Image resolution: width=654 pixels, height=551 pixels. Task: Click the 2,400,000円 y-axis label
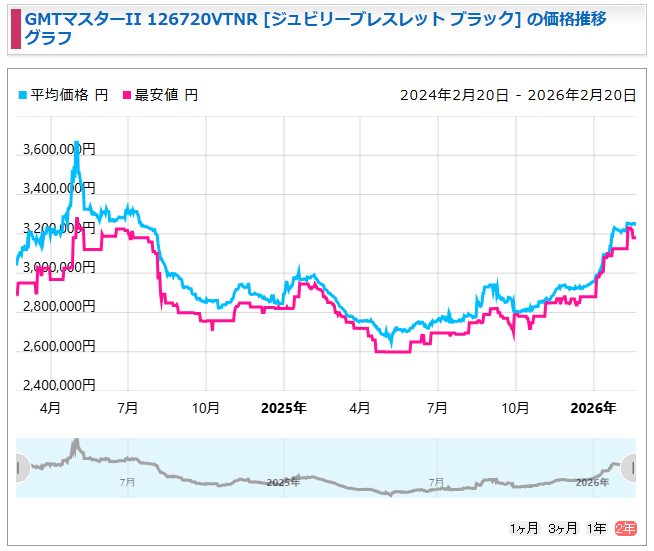pyautogui.click(x=58, y=385)
